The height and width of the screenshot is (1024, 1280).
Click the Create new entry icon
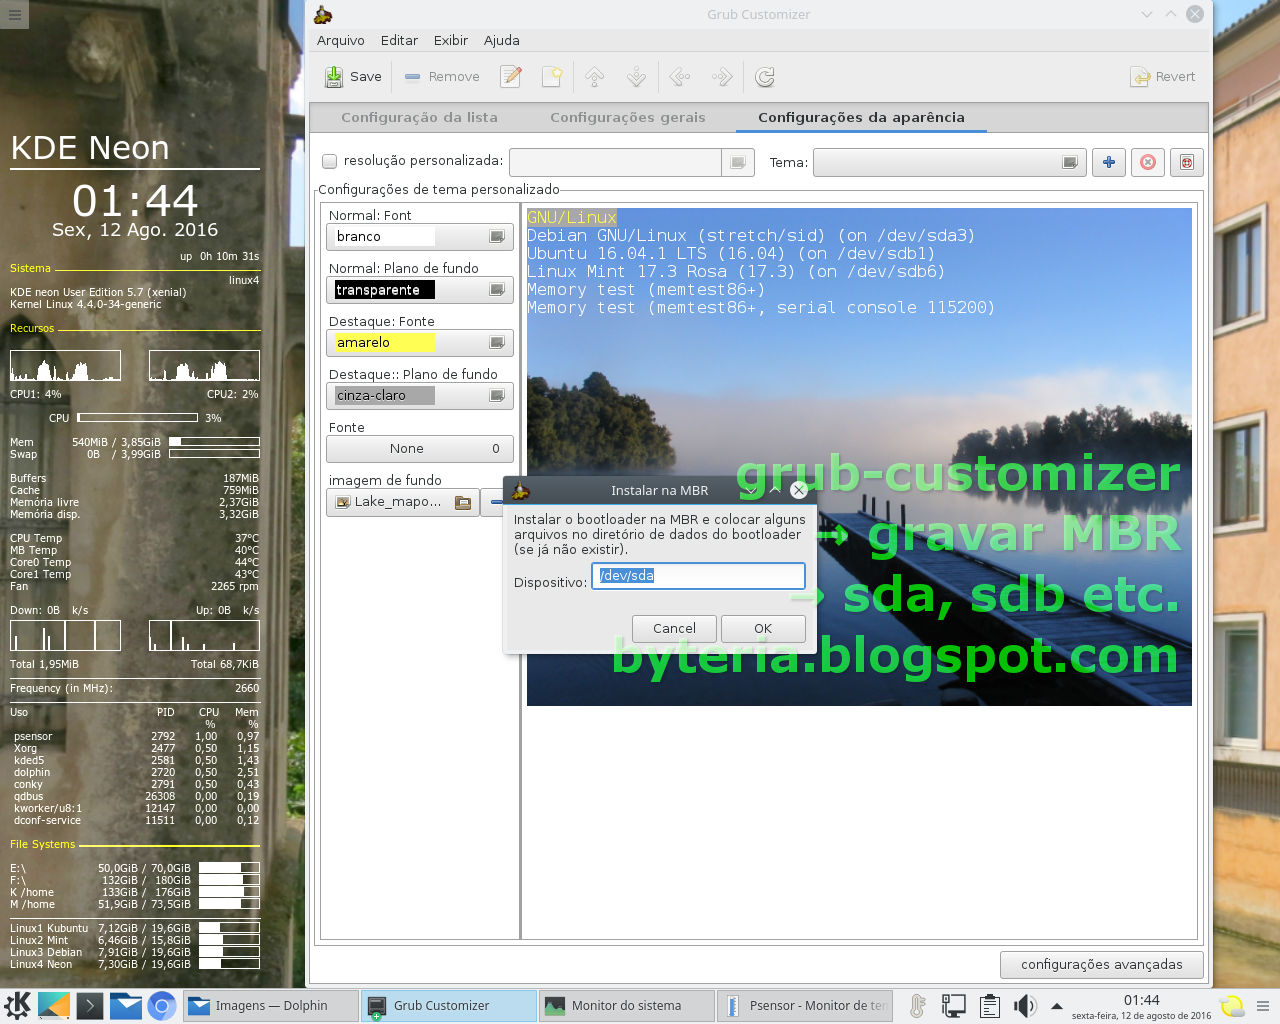click(552, 76)
